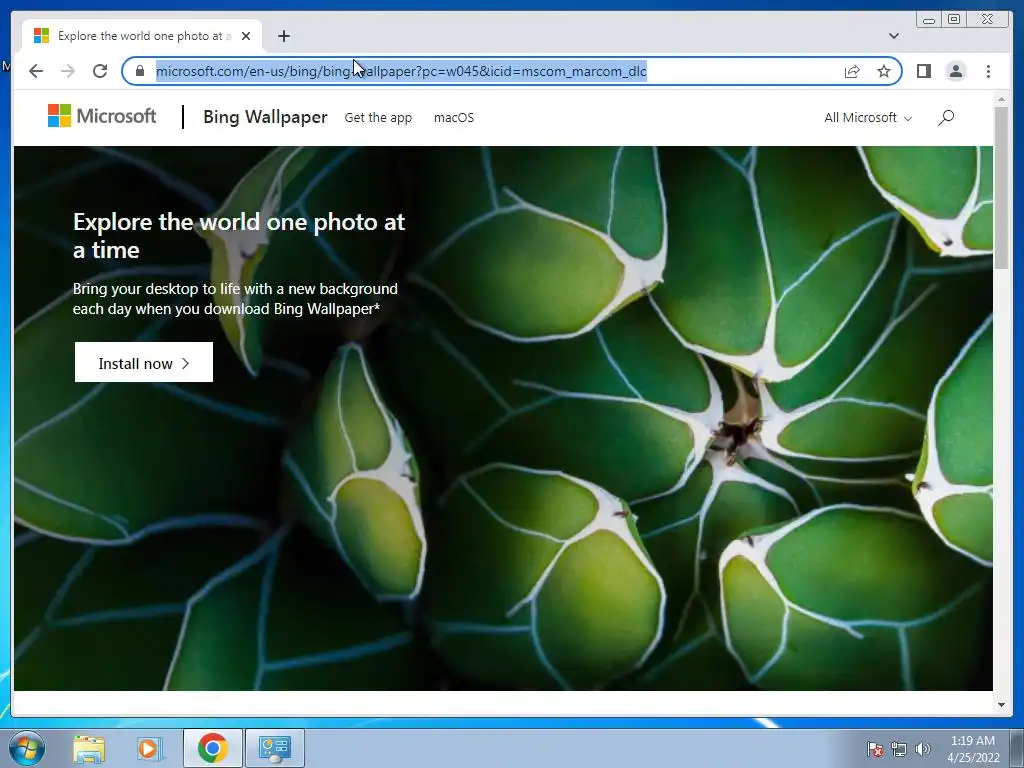
Task: Show the clock and date
Action: (x=973, y=749)
